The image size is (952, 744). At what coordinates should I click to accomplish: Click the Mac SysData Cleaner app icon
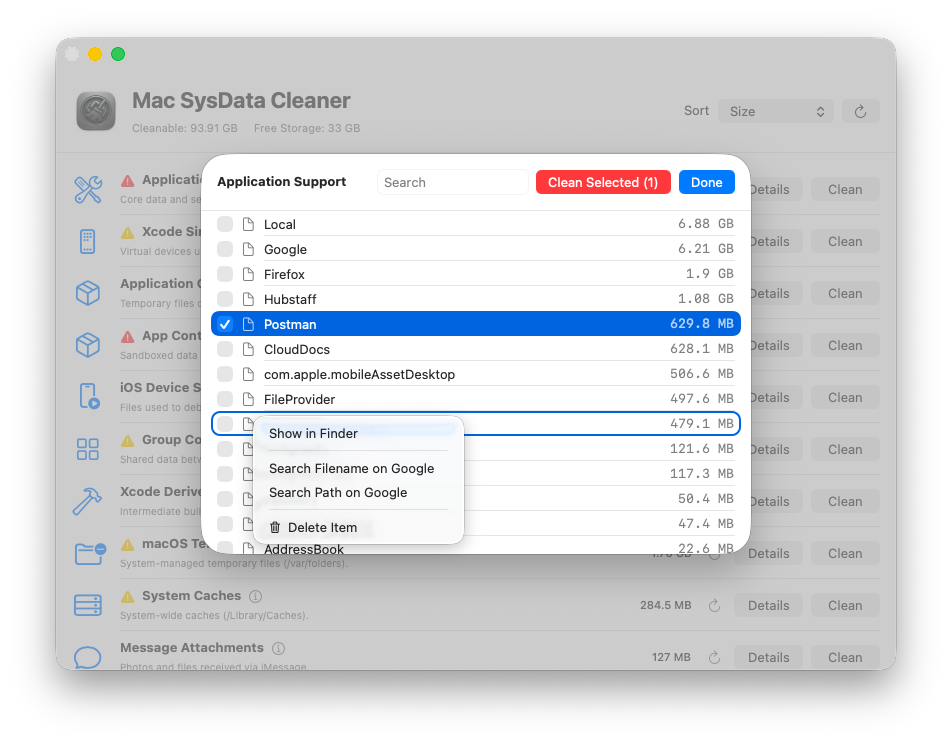click(96, 111)
